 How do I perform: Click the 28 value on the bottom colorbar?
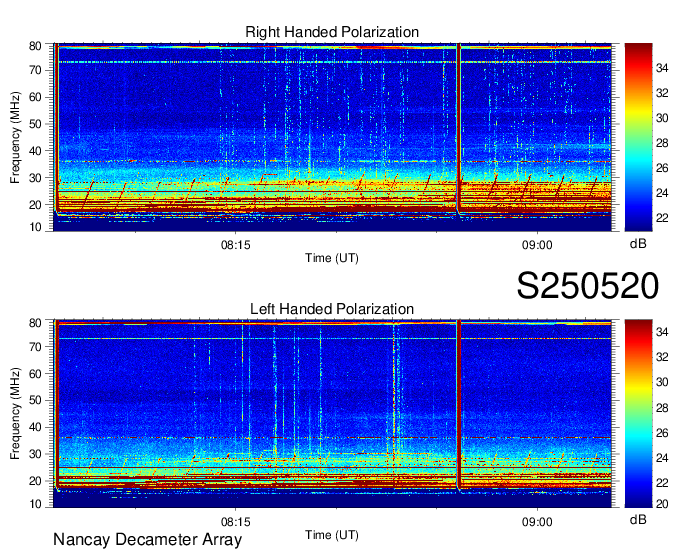pos(662,408)
